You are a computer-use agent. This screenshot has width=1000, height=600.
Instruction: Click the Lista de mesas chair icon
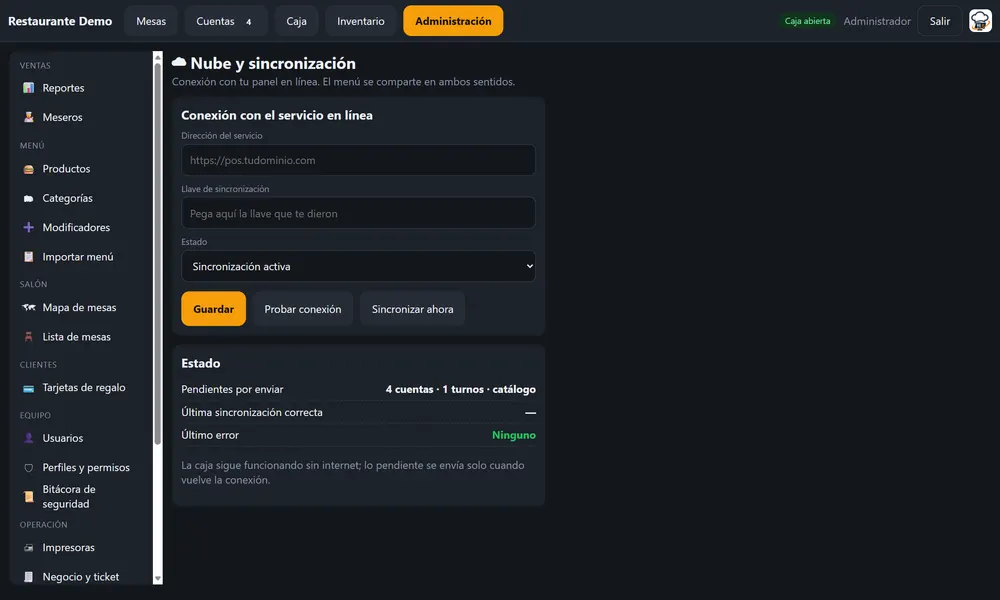pos(29,337)
